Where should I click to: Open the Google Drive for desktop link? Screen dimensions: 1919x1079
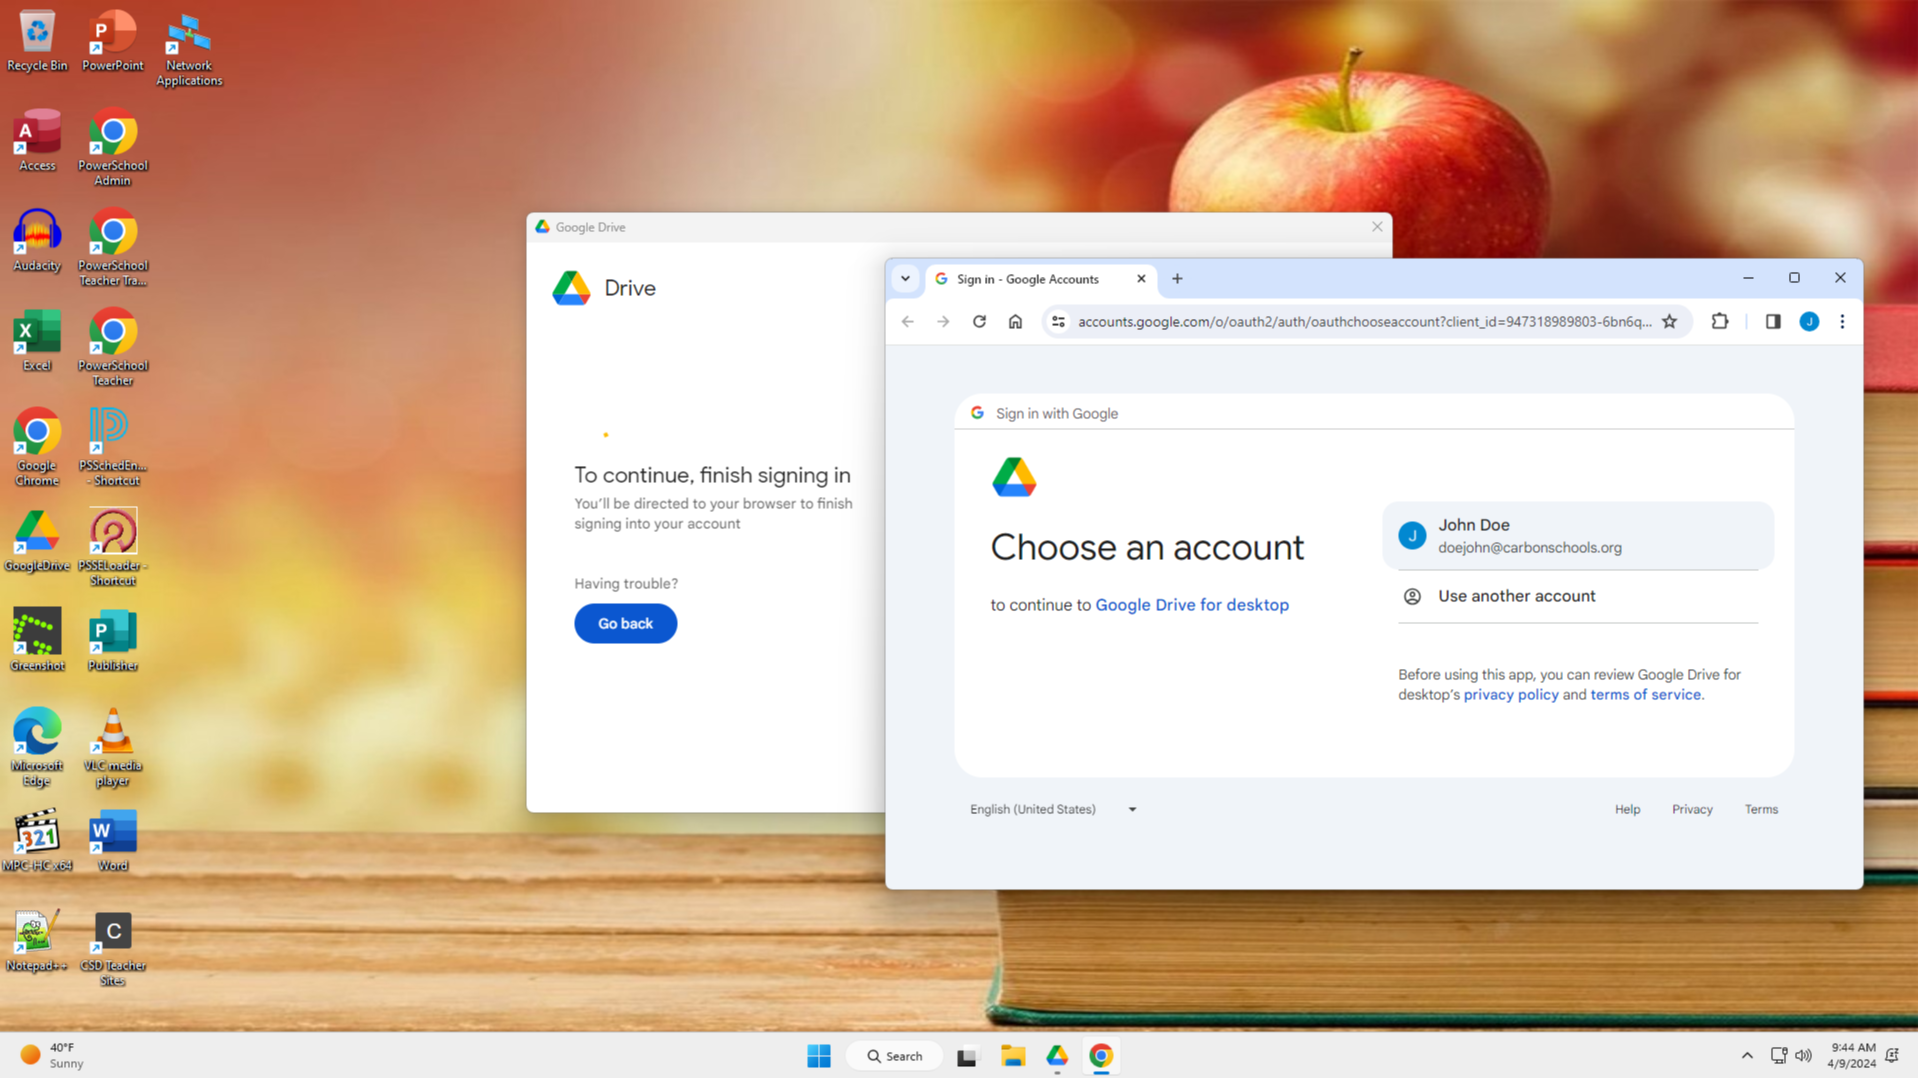[1191, 605]
